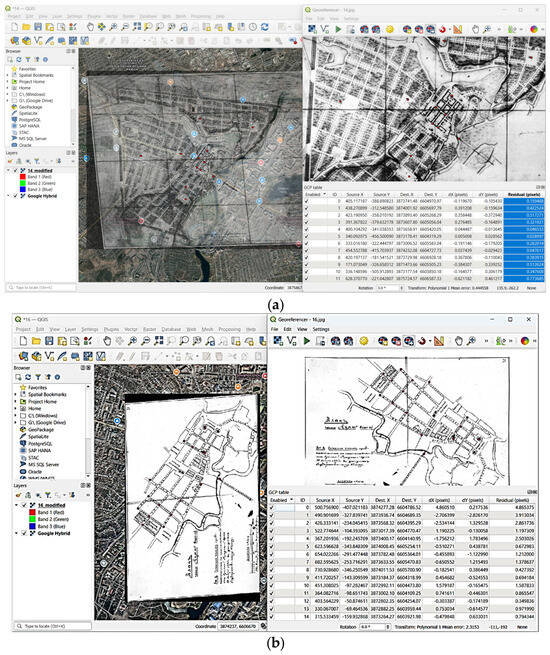Image resolution: width=550 pixels, height=655 pixels.
Task: Toggle 14_modified layer visibility in lower Layers panel
Action: point(24,505)
